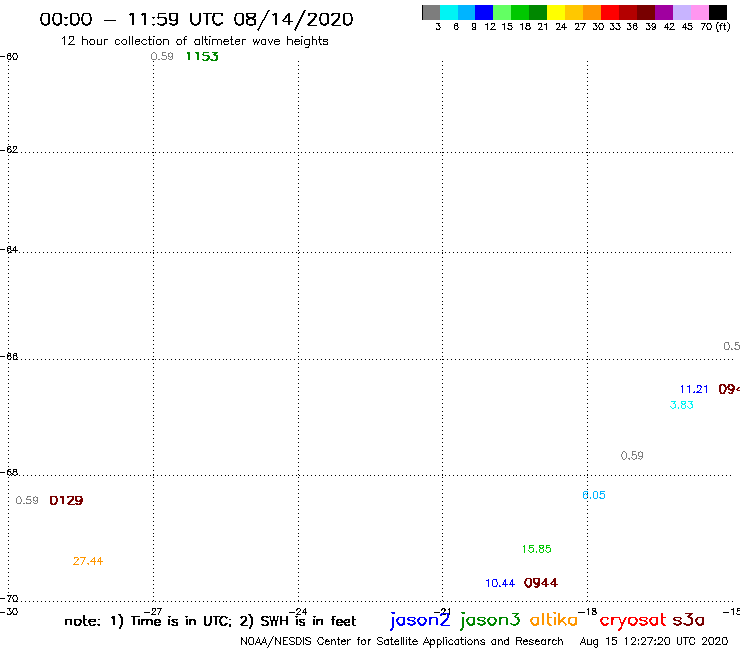Click the '-62' latitude axis label

(9, 150)
